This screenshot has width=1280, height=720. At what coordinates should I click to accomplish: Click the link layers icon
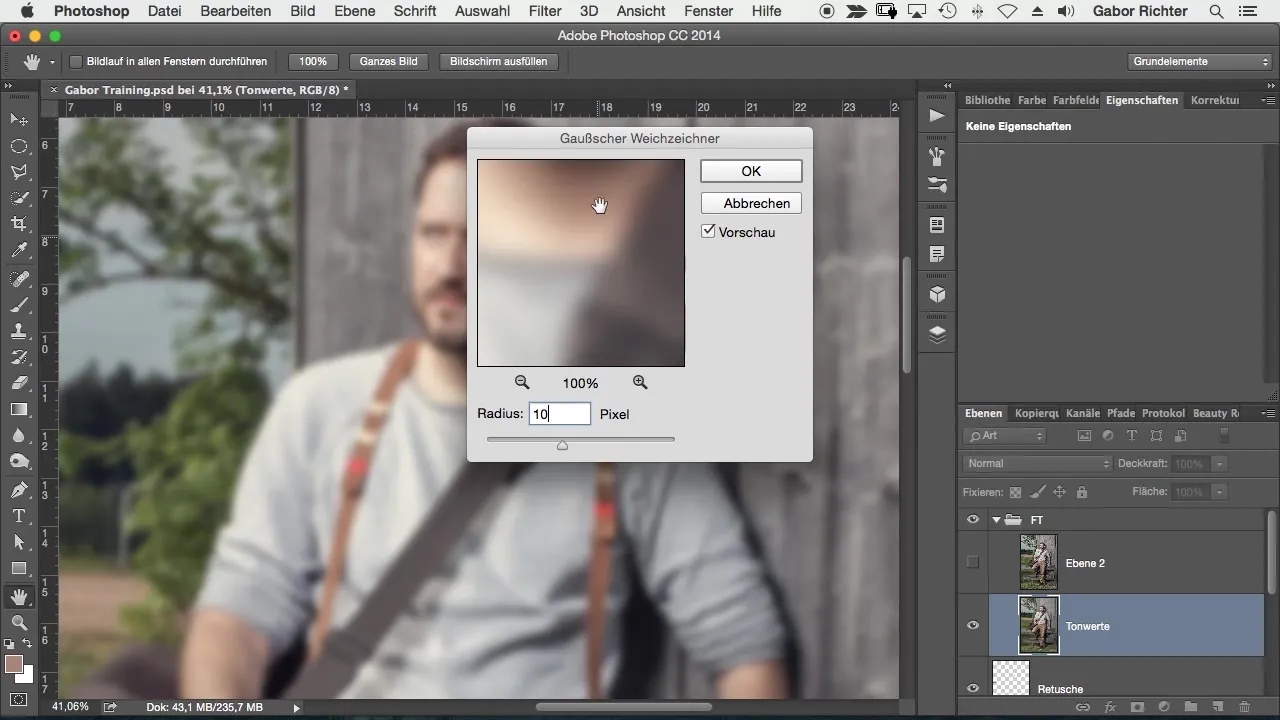pos(1082,706)
